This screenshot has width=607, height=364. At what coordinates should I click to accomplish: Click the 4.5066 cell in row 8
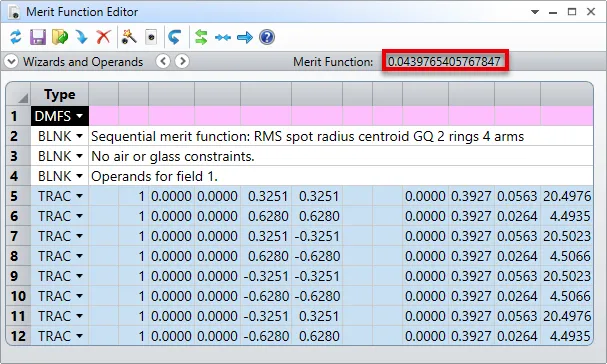(567, 256)
